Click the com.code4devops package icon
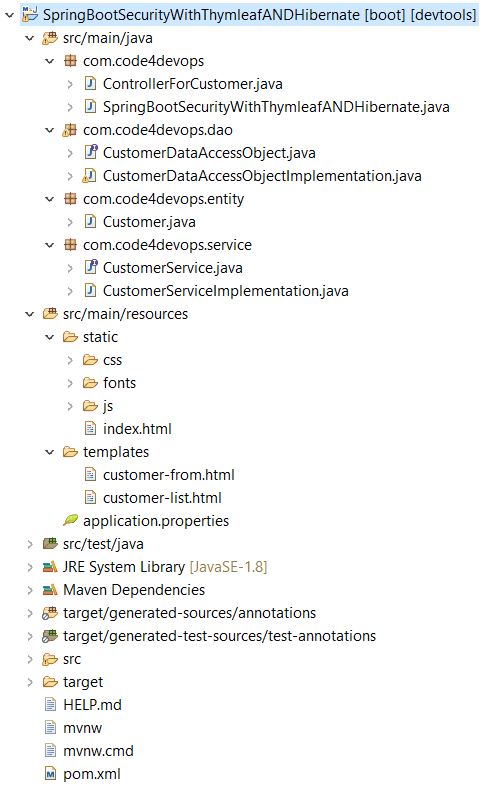Viewport: 485px width, 786px height. (70, 61)
